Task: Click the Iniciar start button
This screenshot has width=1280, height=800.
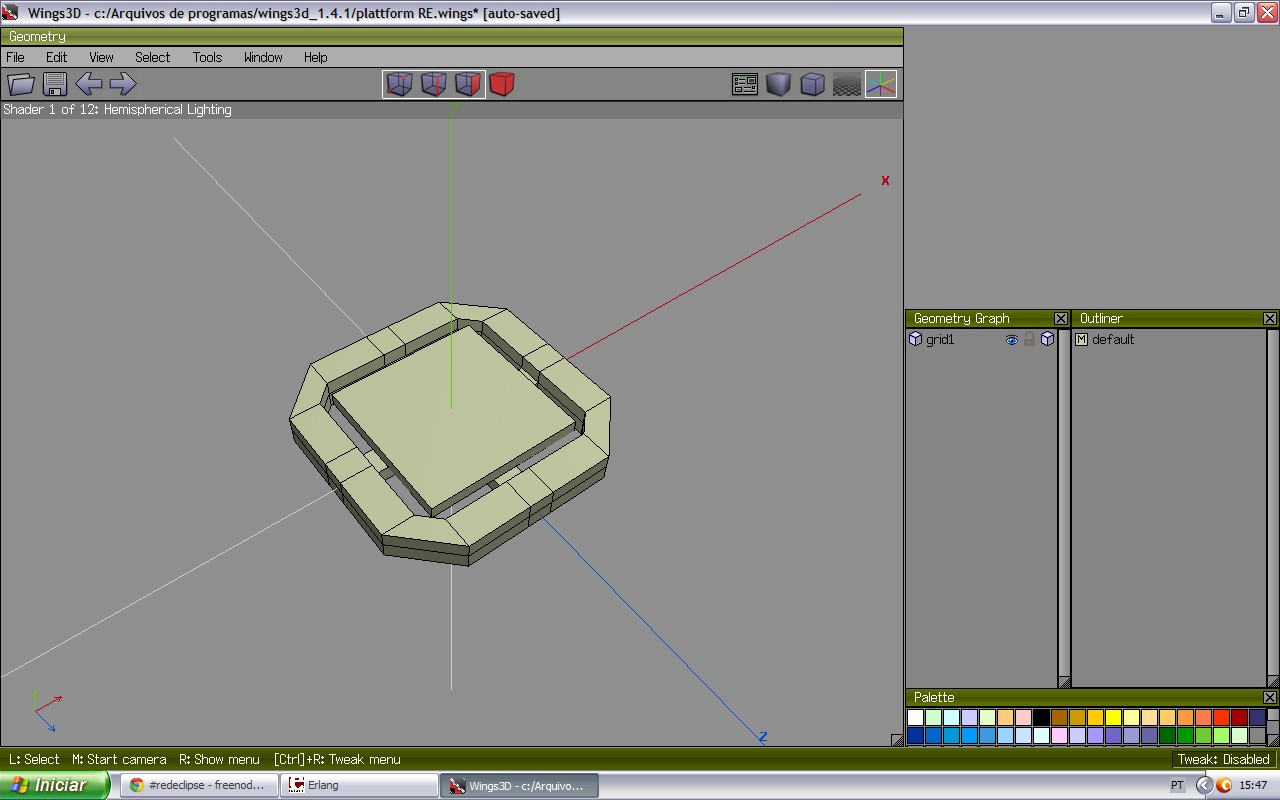Action: pos(55,785)
